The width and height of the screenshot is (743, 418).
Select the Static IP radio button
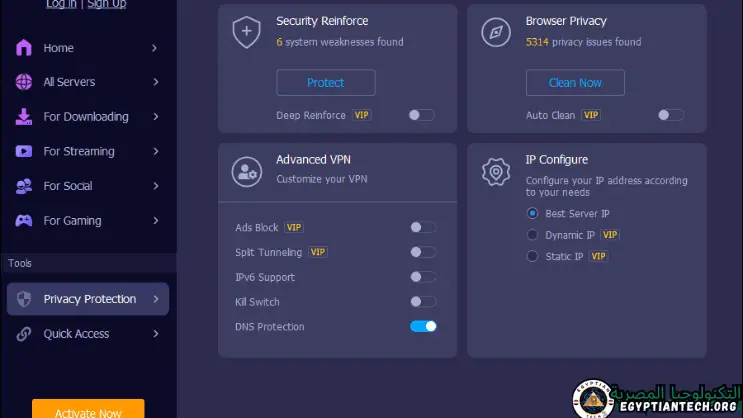pos(532,256)
